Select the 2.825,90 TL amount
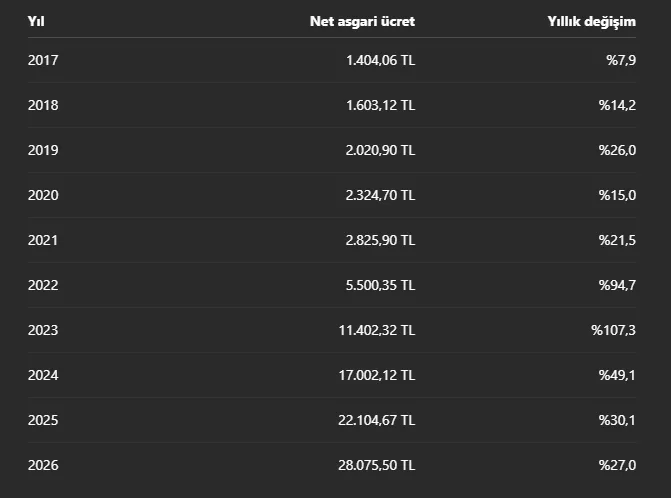 coord(380,240)
